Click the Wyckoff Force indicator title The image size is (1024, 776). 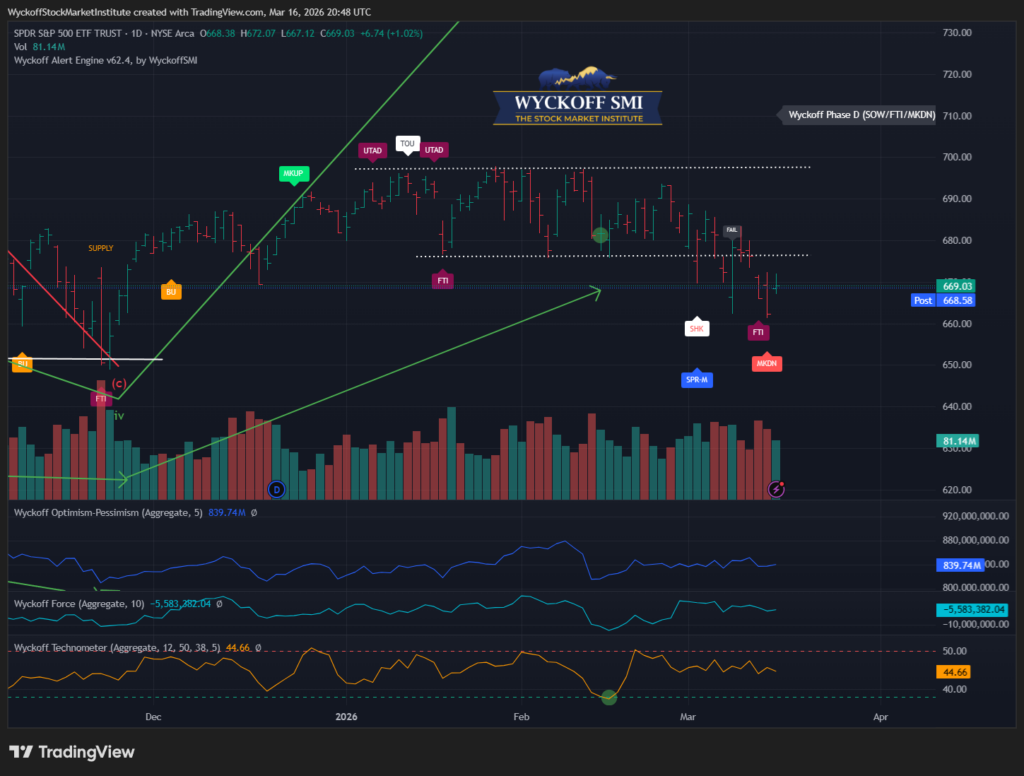tap(80, 603)
